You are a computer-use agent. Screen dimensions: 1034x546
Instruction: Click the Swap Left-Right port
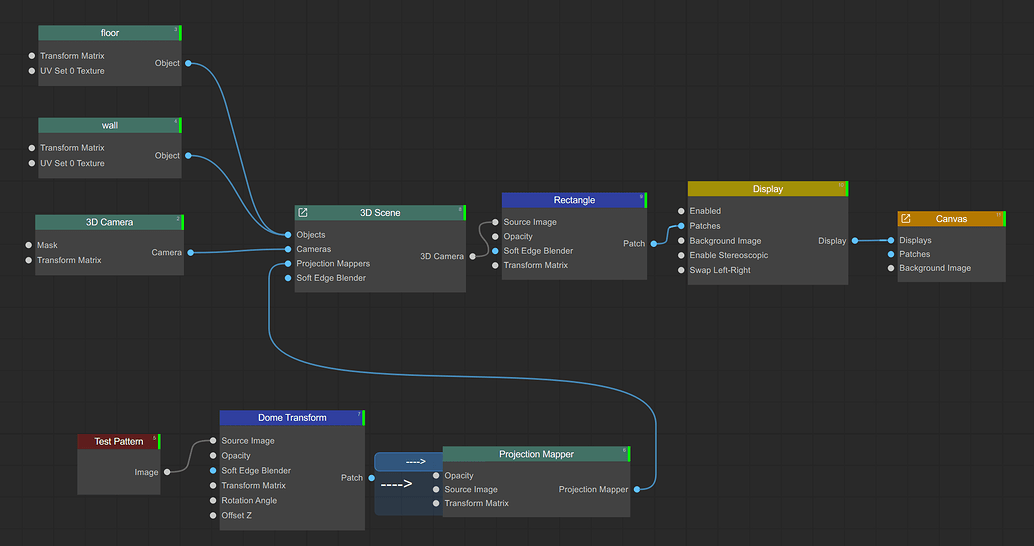pyautogui.click(x=681, y=270)
